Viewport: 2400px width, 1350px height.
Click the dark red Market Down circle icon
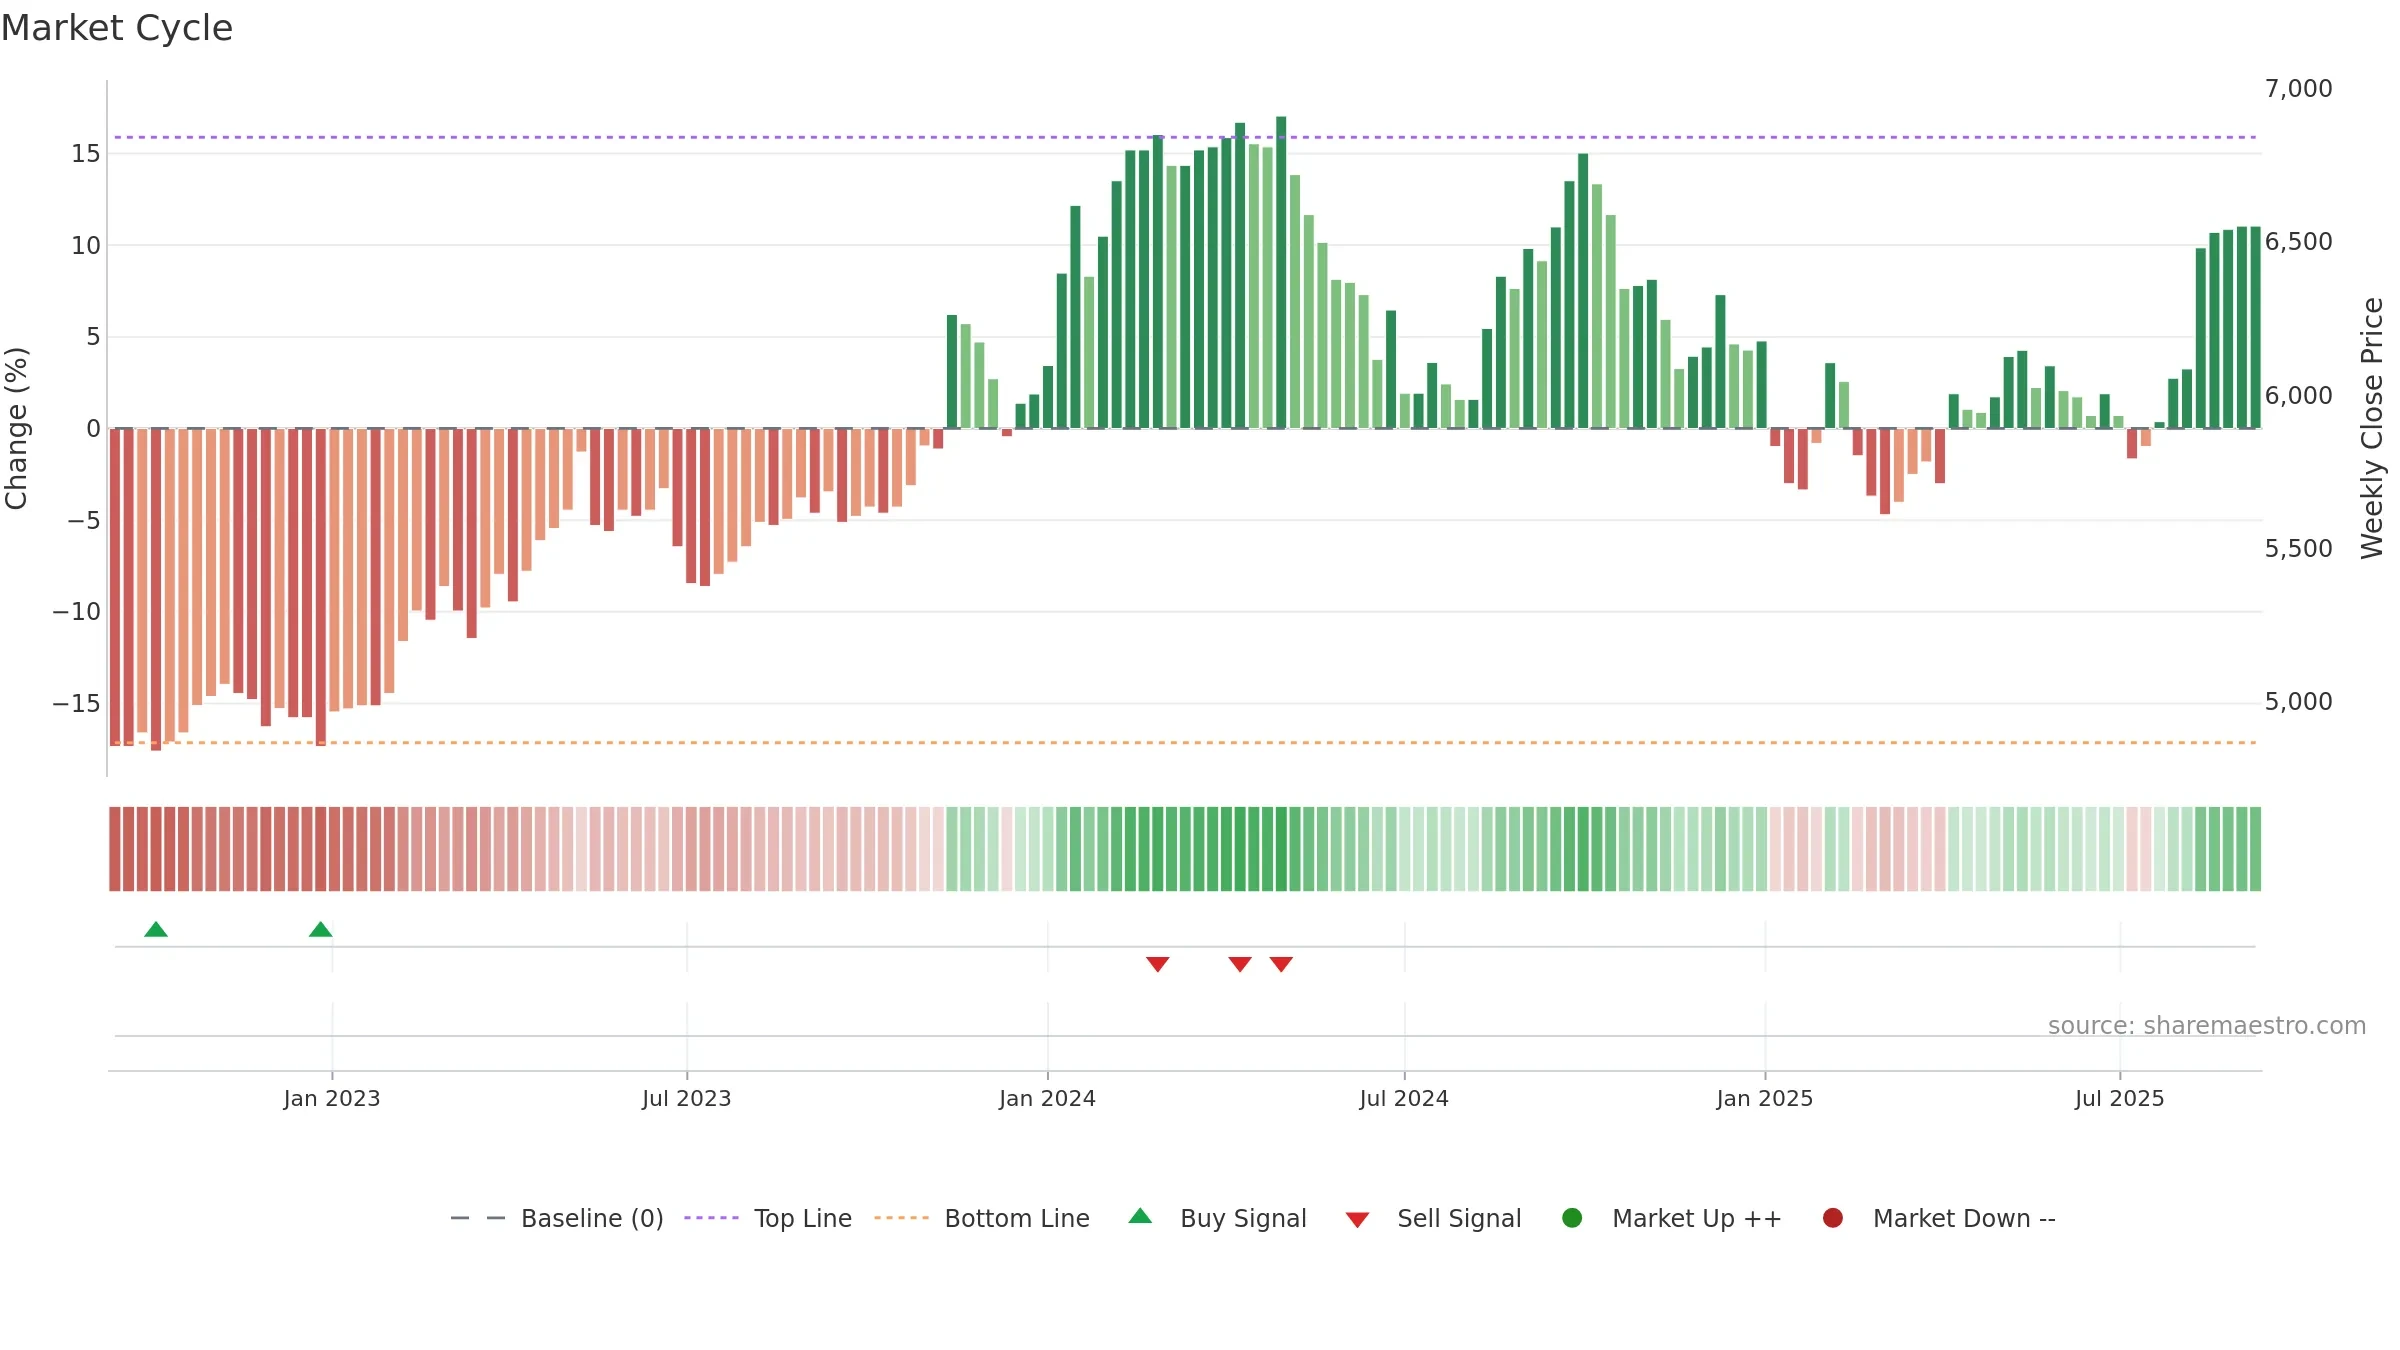click(x=1833, y=1218)
